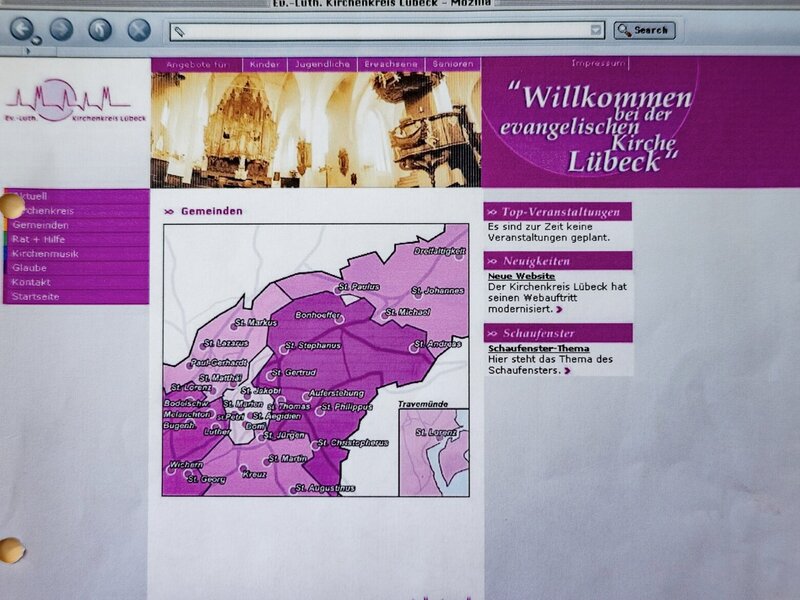
Task: Click the church logo in the header
Action: click(68, 102)
